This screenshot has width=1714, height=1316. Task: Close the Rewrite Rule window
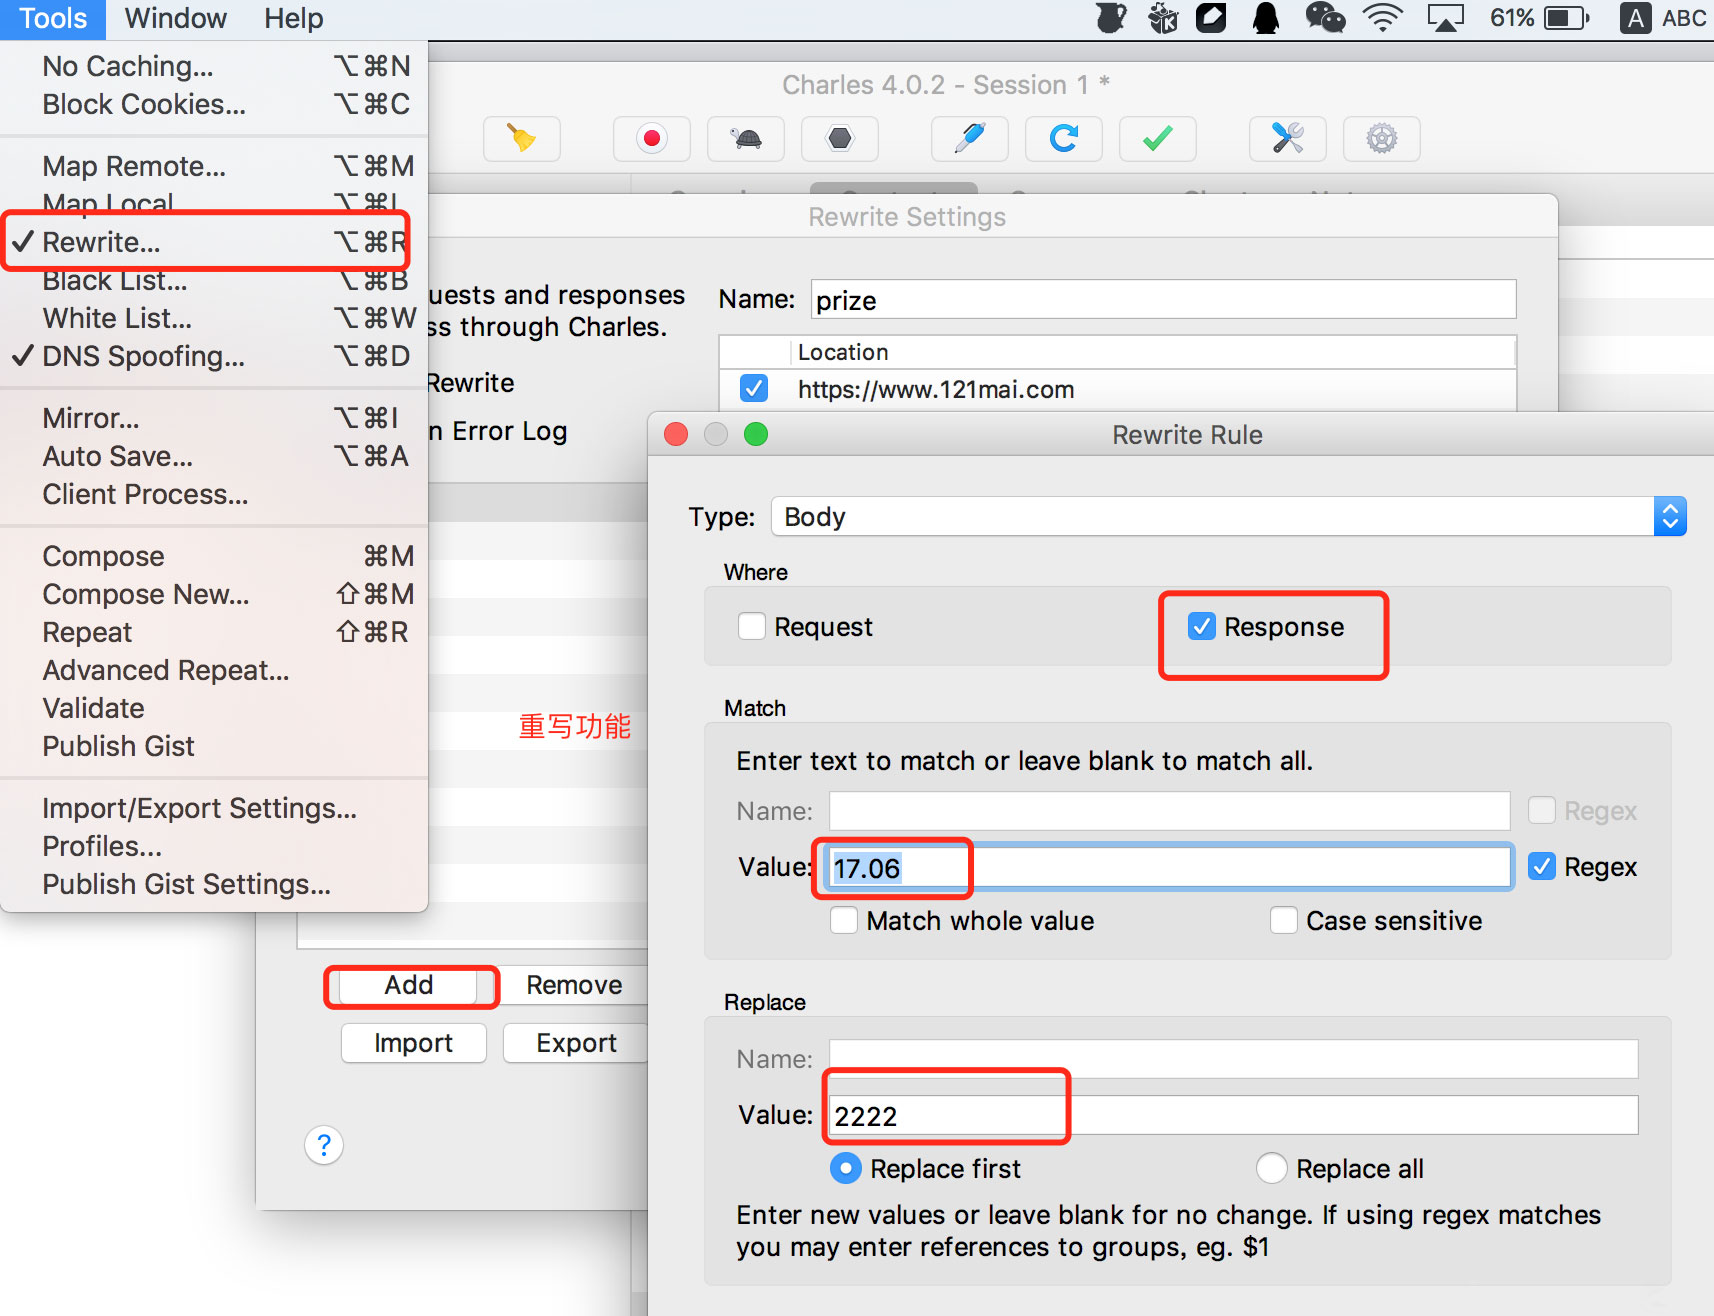coord(676,434)
